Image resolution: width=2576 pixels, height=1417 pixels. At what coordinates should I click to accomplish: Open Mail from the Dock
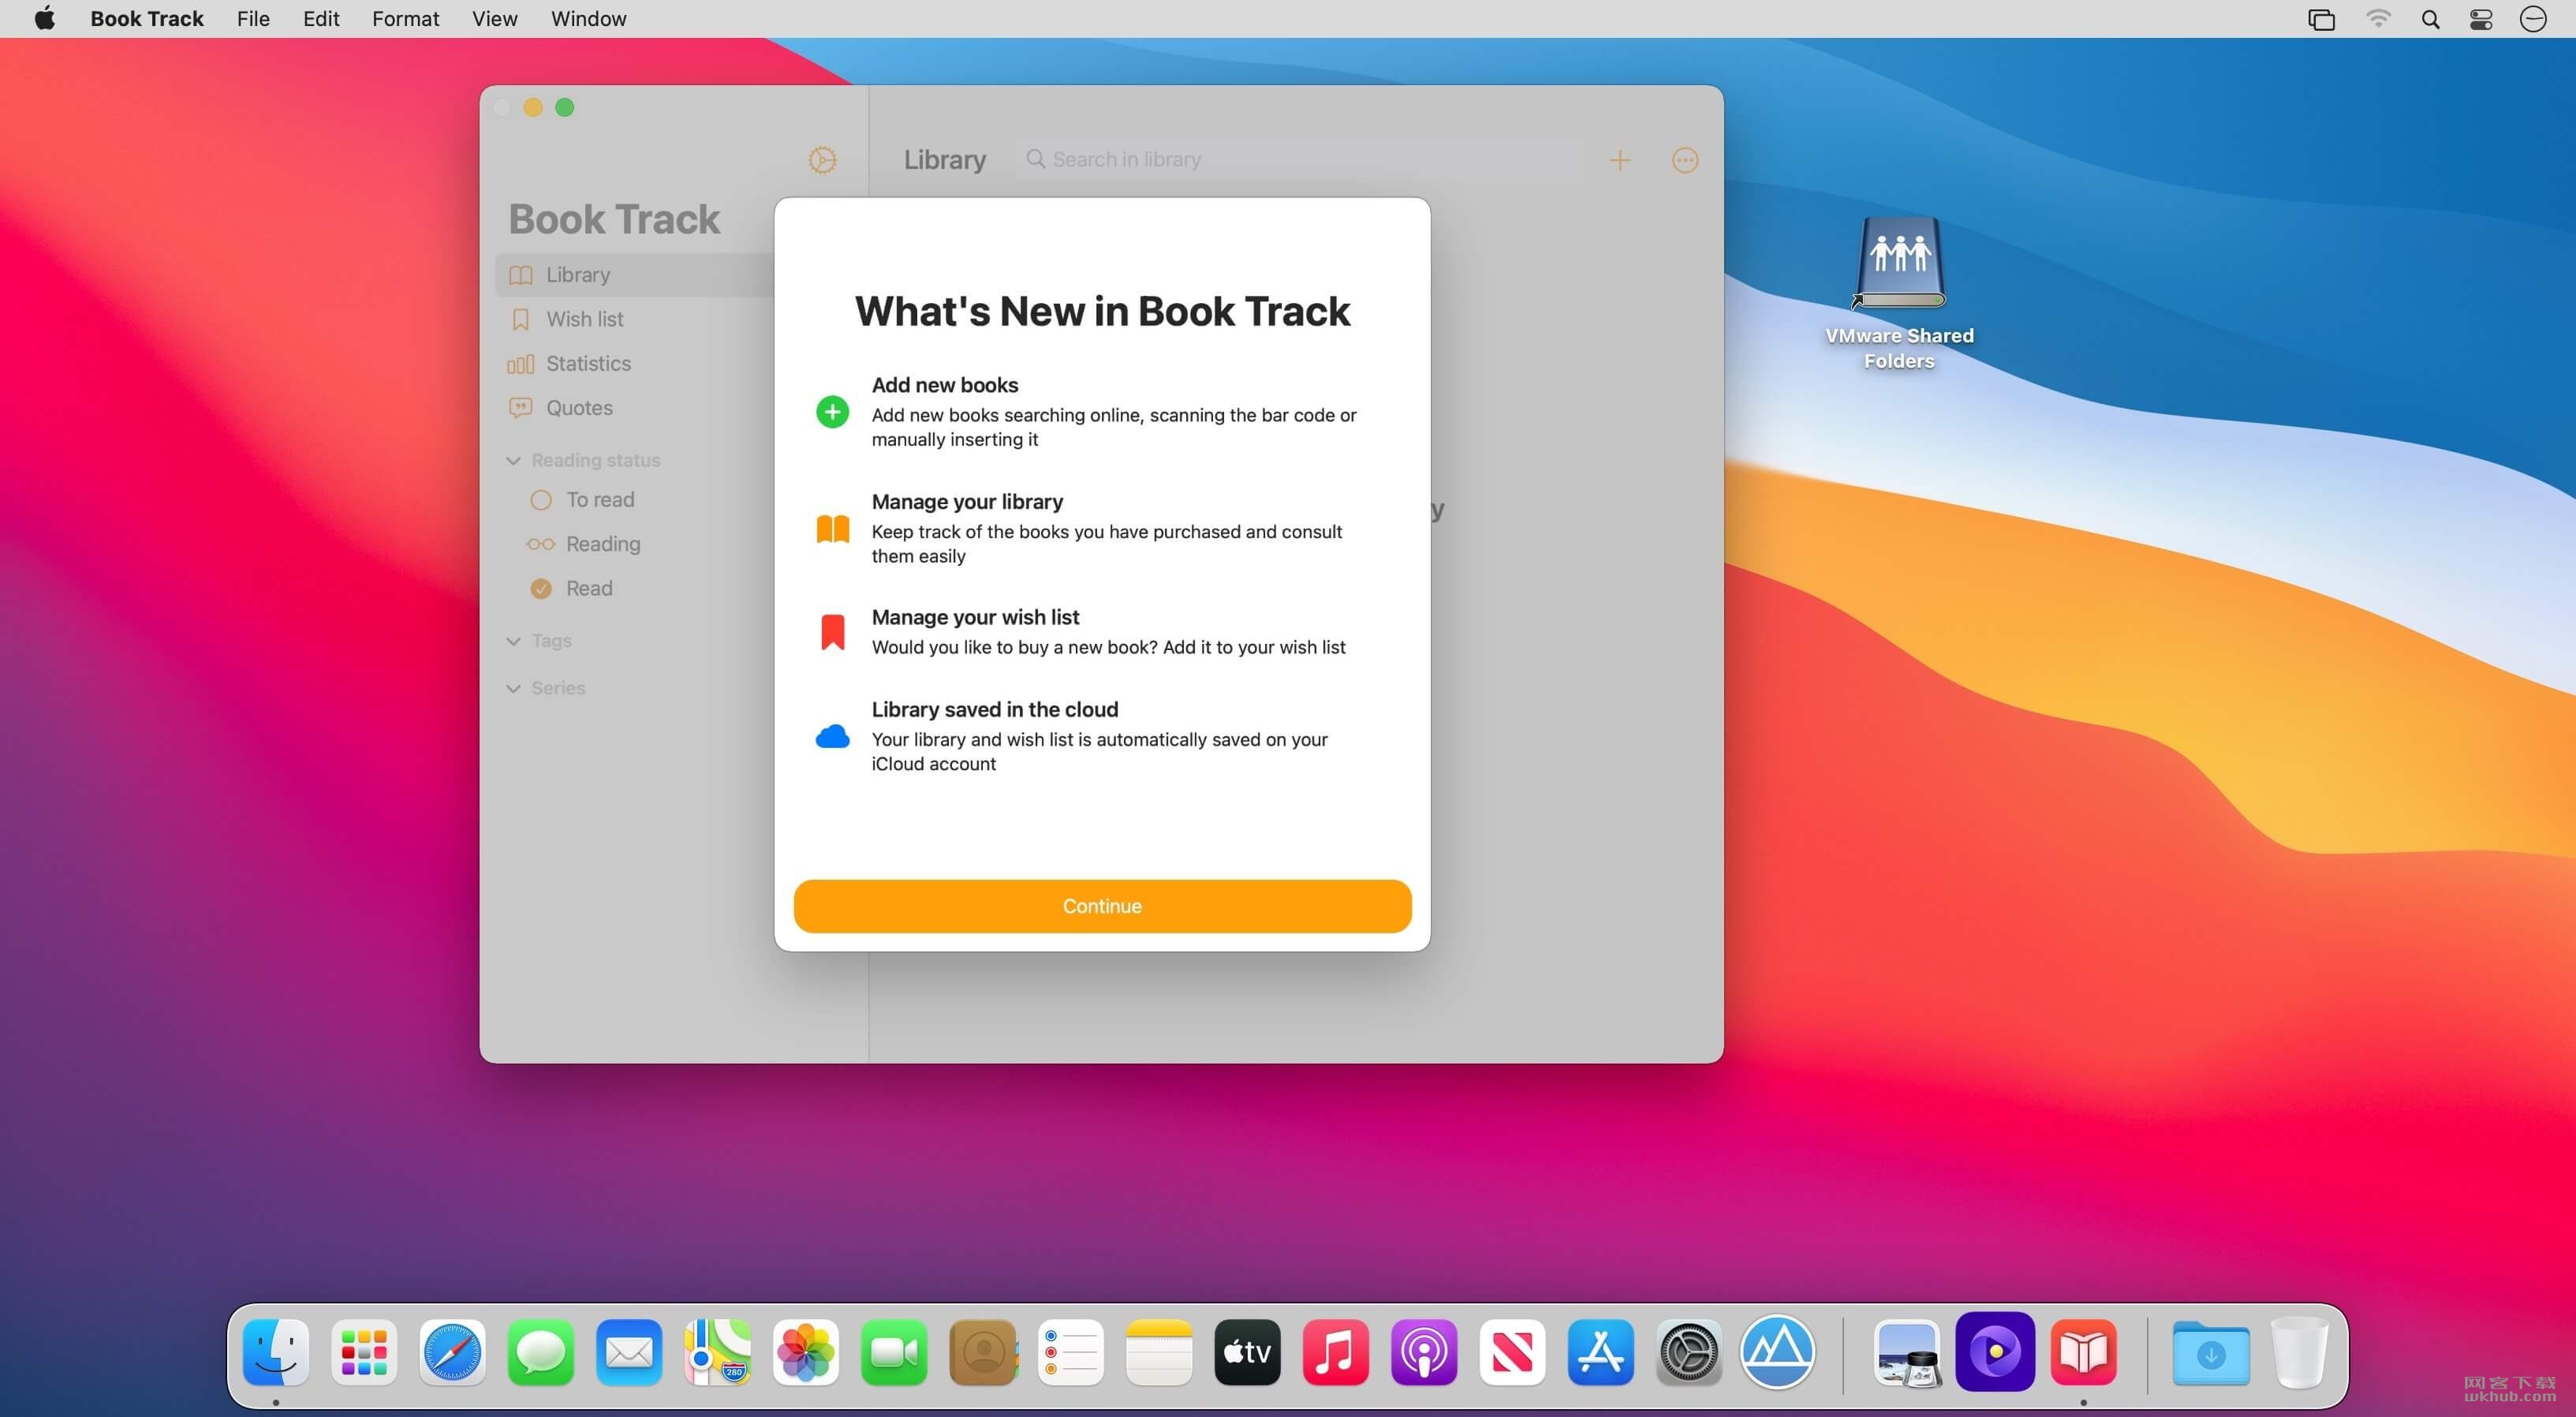point(629,1353)
